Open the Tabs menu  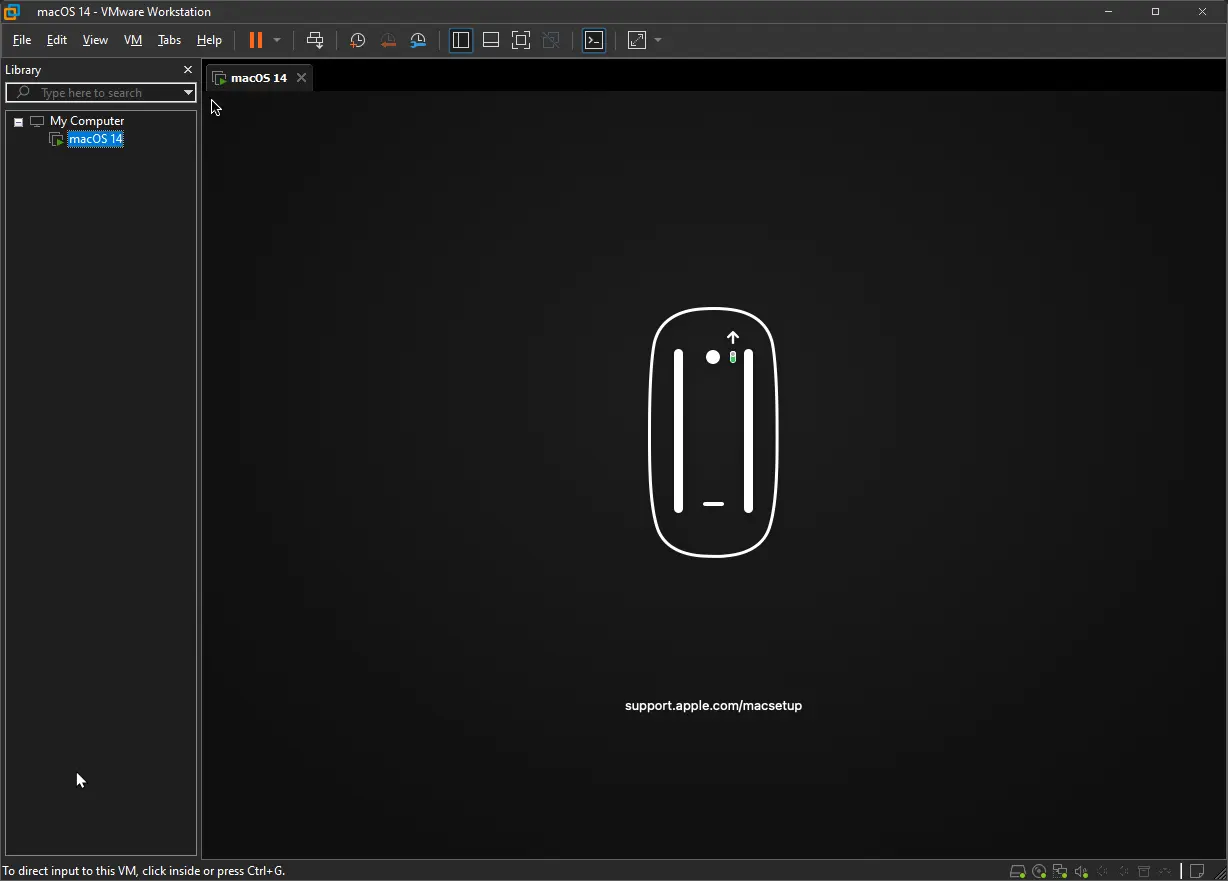pyautogui.click(x=169, y=40)
